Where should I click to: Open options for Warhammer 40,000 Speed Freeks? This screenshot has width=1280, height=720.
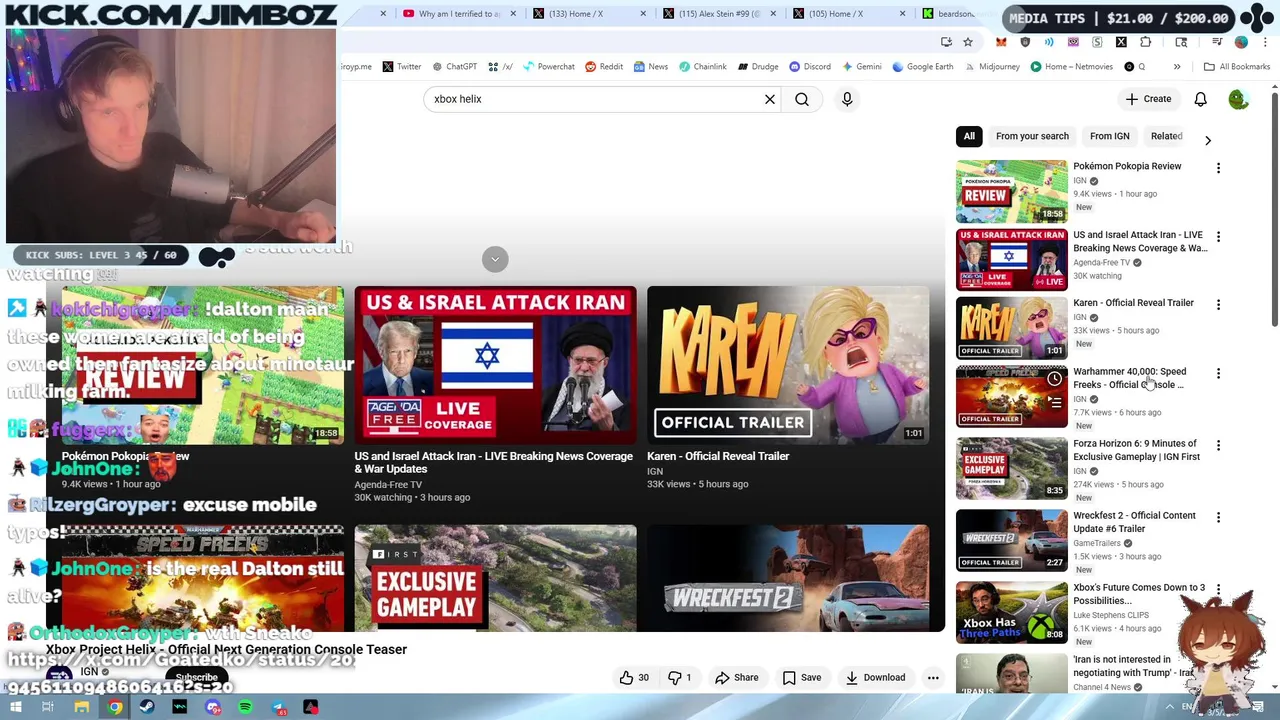coord(1218,373)
